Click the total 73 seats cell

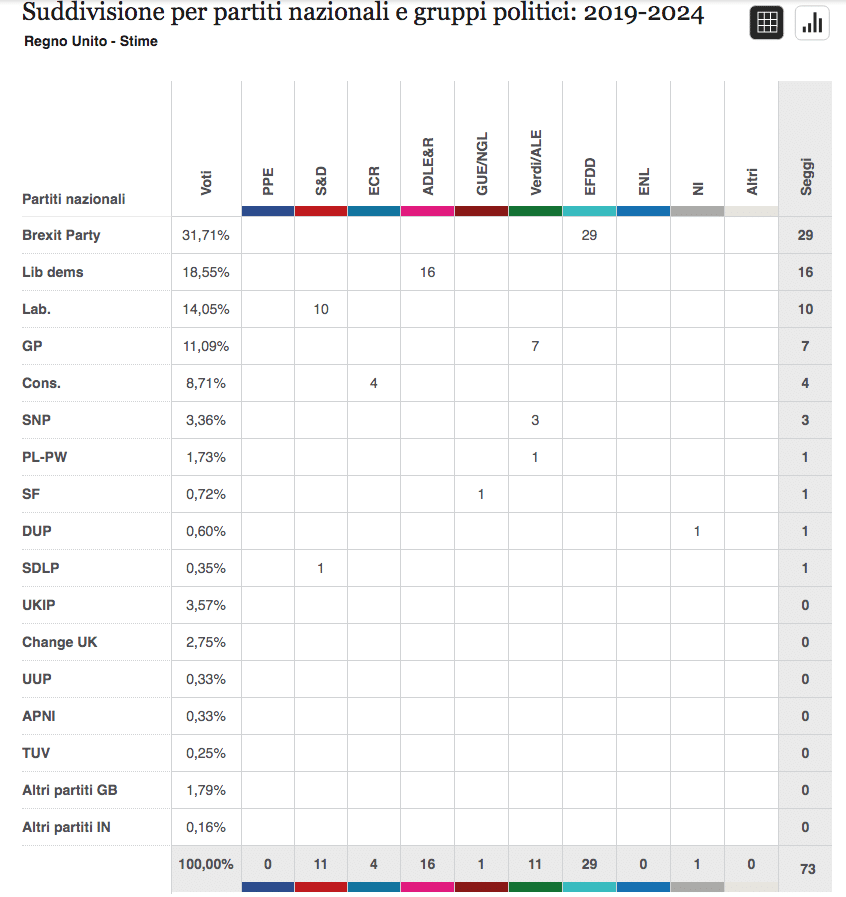806,869
